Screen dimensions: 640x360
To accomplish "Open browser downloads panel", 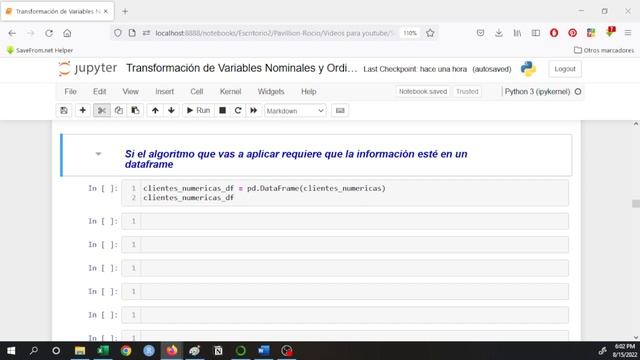I will click(499, 33).
